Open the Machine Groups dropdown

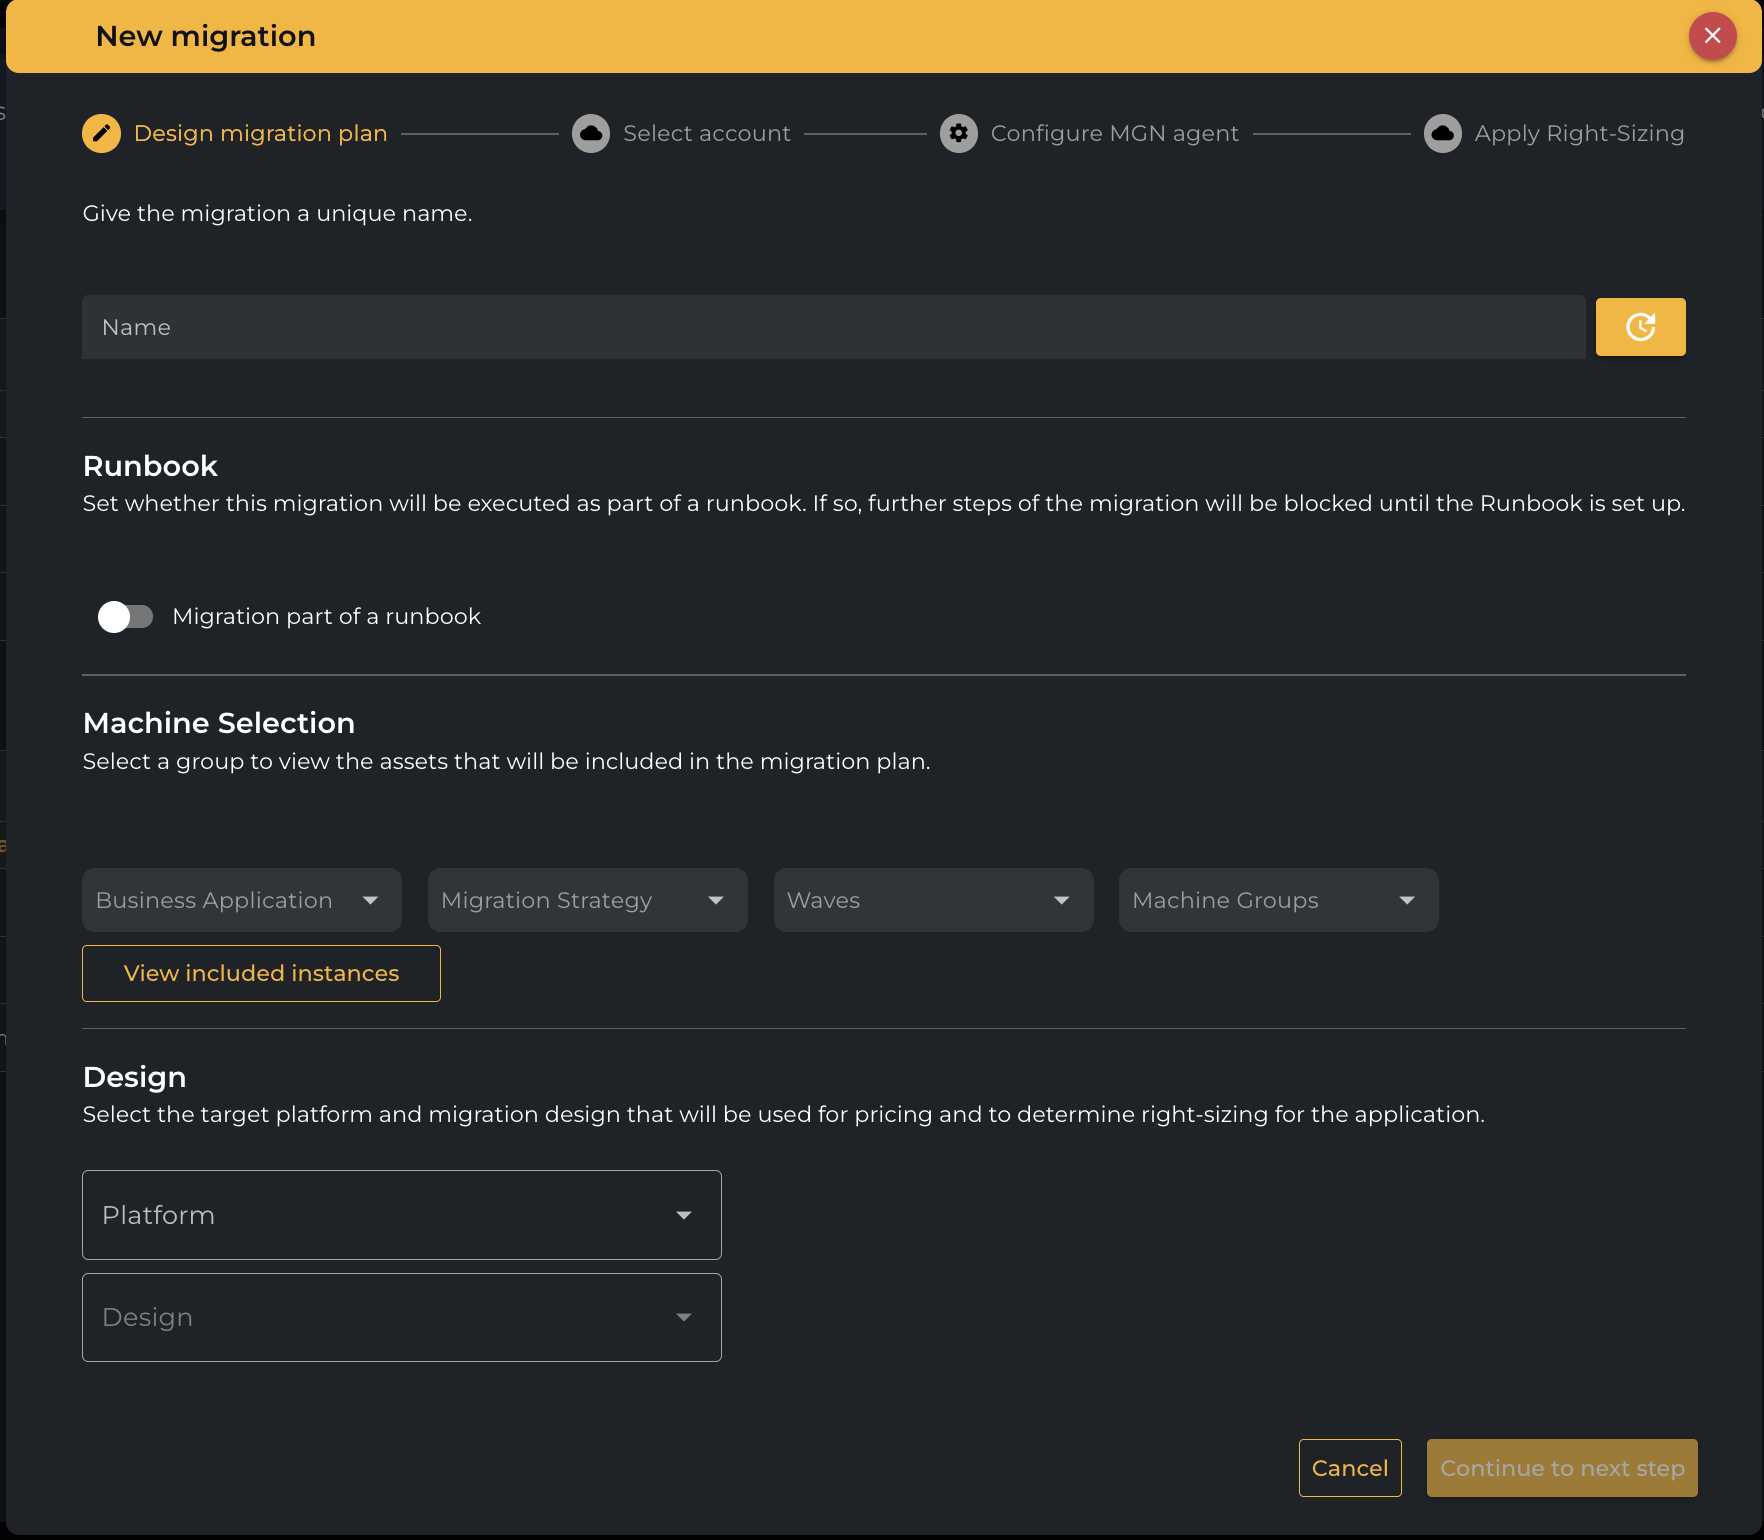tap(1279, 900)
